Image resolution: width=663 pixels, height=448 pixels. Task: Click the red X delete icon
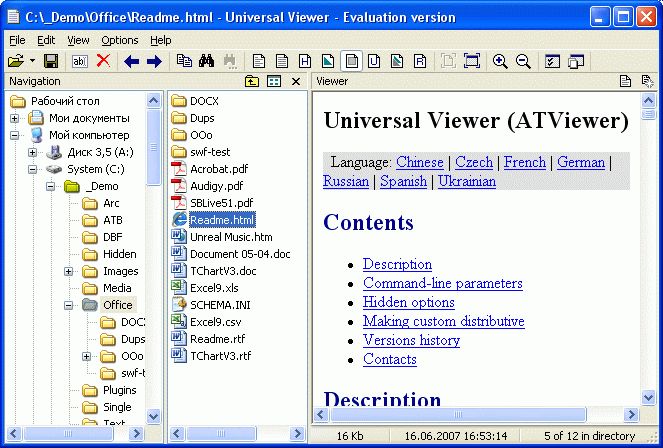pos(103,62)
